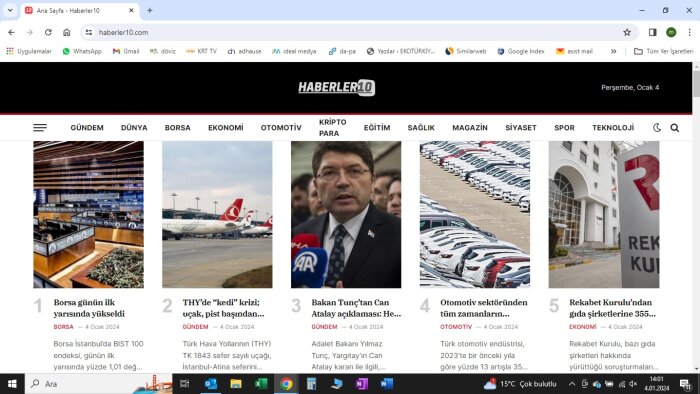Open Chrome profile avatar
Viewport: 700px width, 394px height.
coord(671,32)
